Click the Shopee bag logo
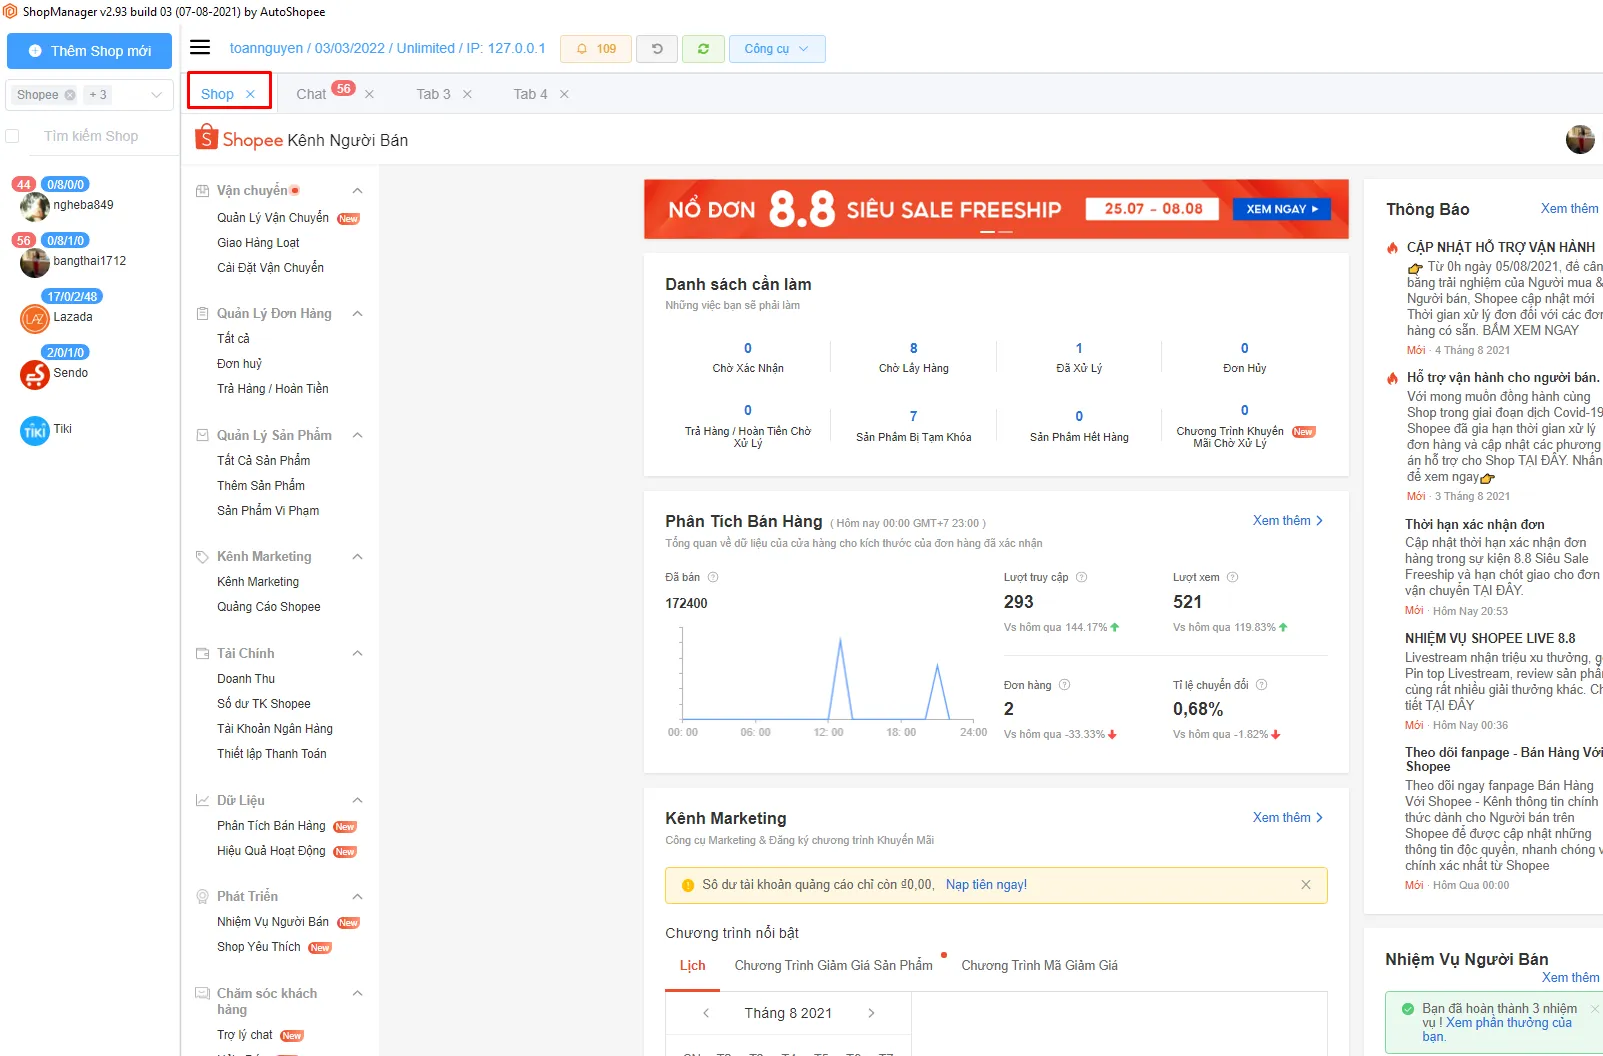This screenshot has width=1603, height=1056. [206, 137]
